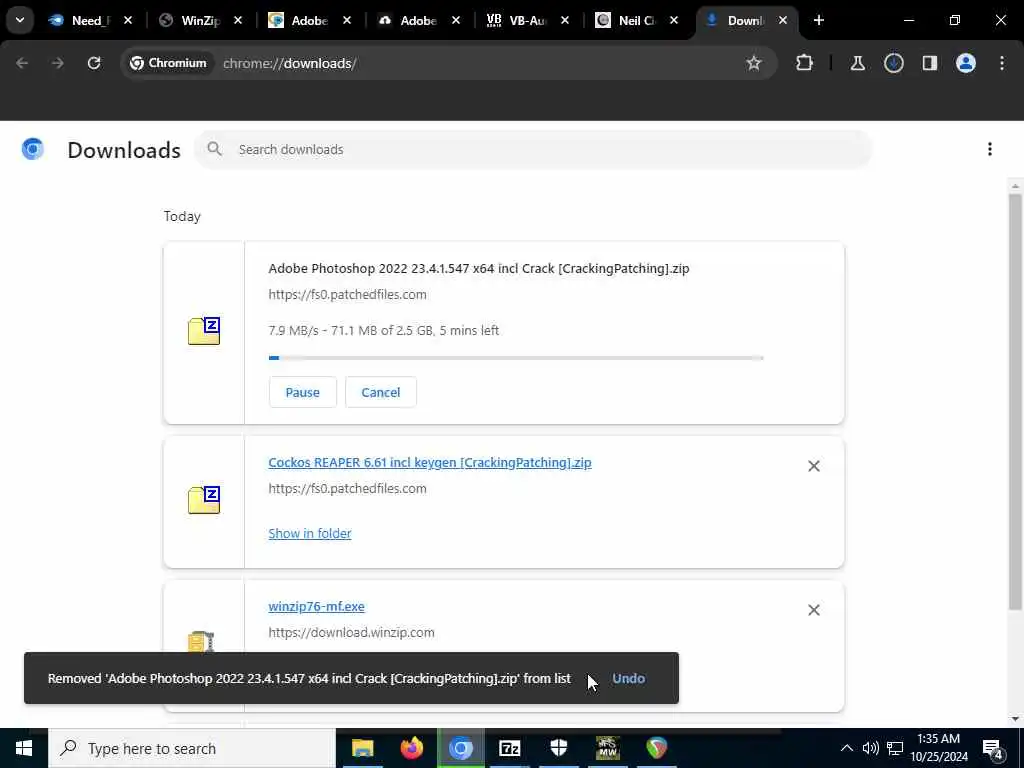Click the Photoshop zip file icon

click(x=204, y=331)
